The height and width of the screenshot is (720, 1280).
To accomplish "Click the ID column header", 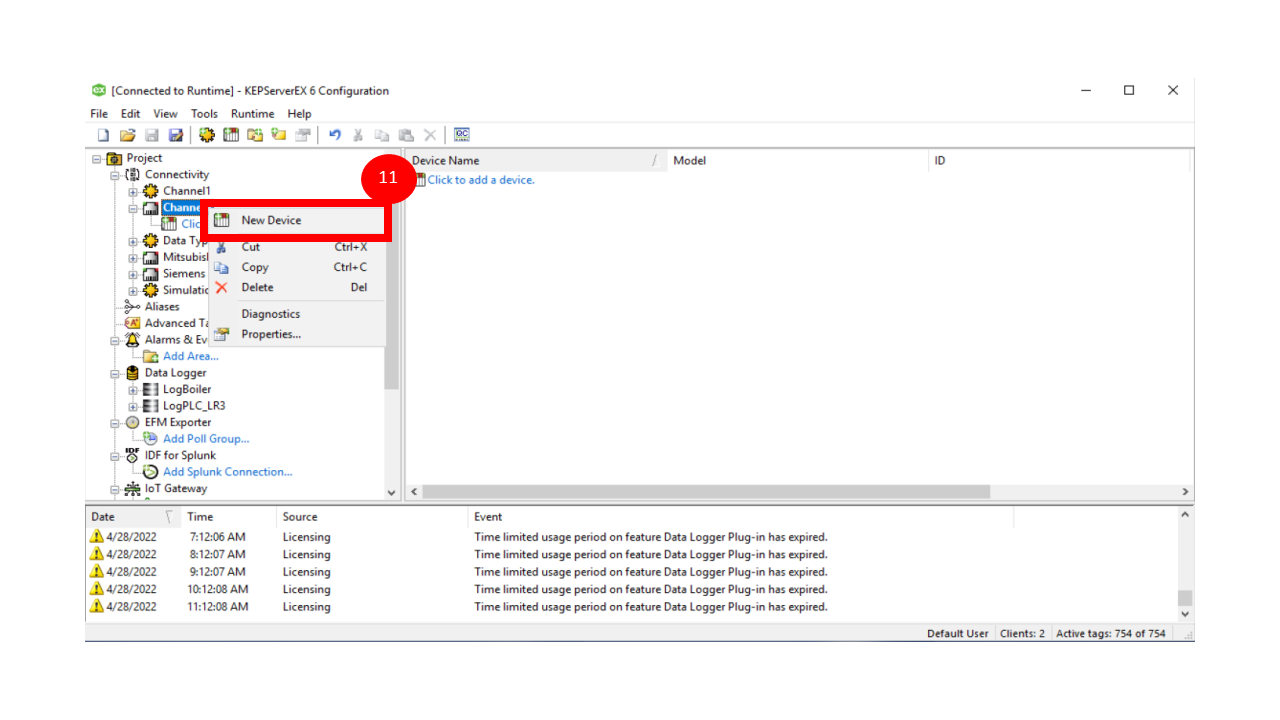I will [x=1059, y=160].
